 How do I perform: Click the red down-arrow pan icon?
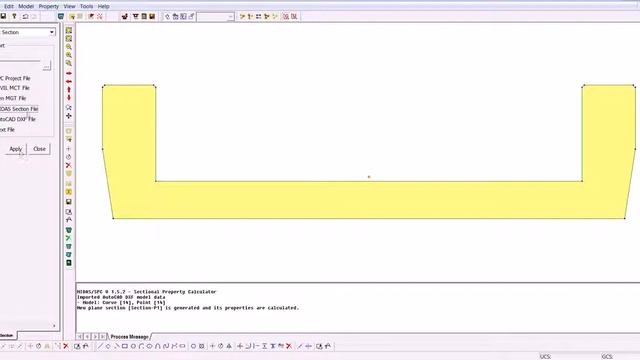69,98
